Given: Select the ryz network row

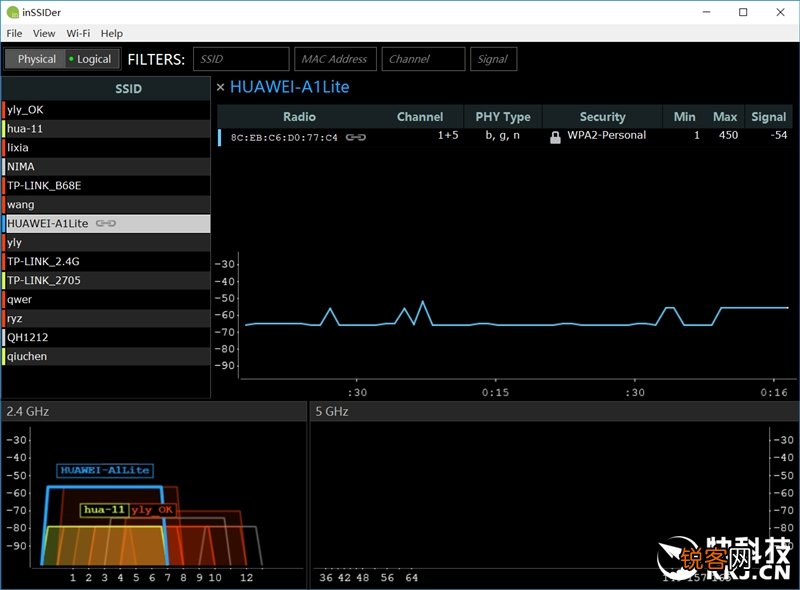Looking at the screenshot, I should click(106, 318).
